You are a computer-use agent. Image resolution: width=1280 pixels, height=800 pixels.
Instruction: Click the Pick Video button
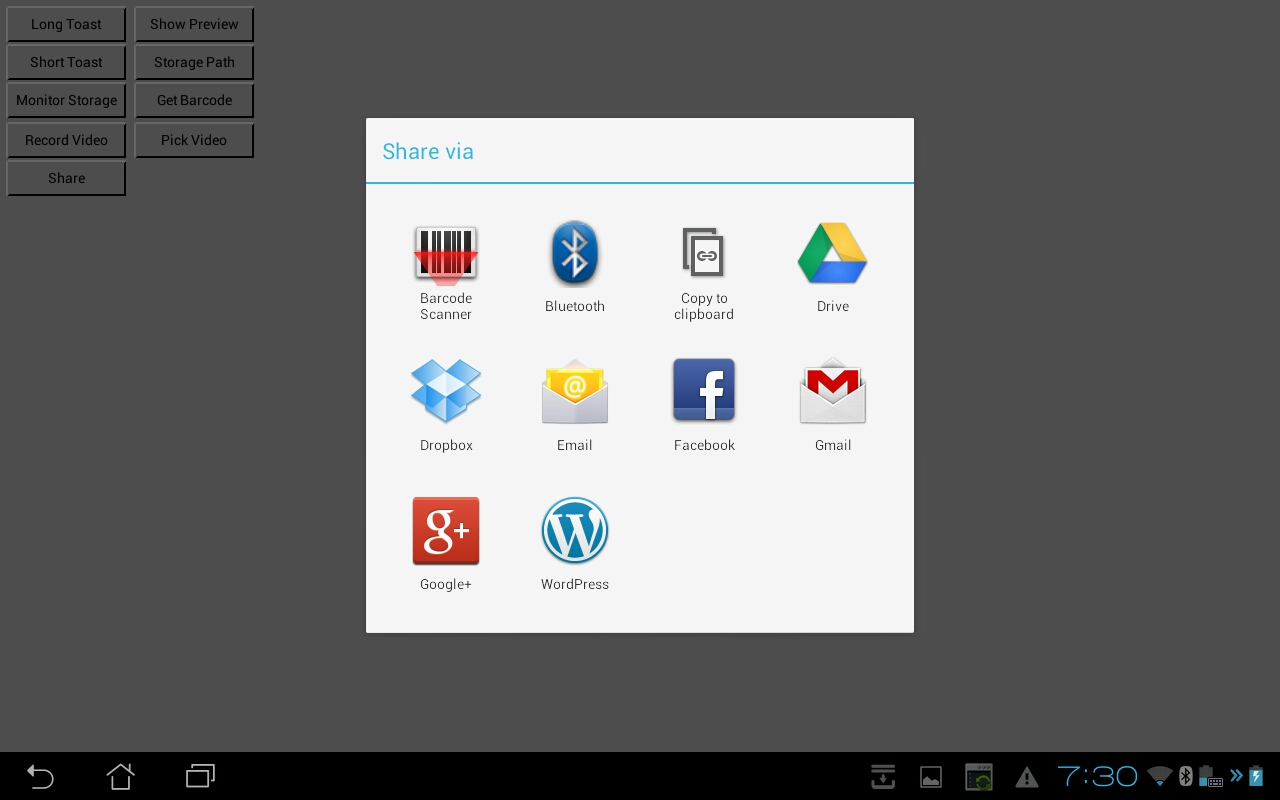[x=194, y=140]
